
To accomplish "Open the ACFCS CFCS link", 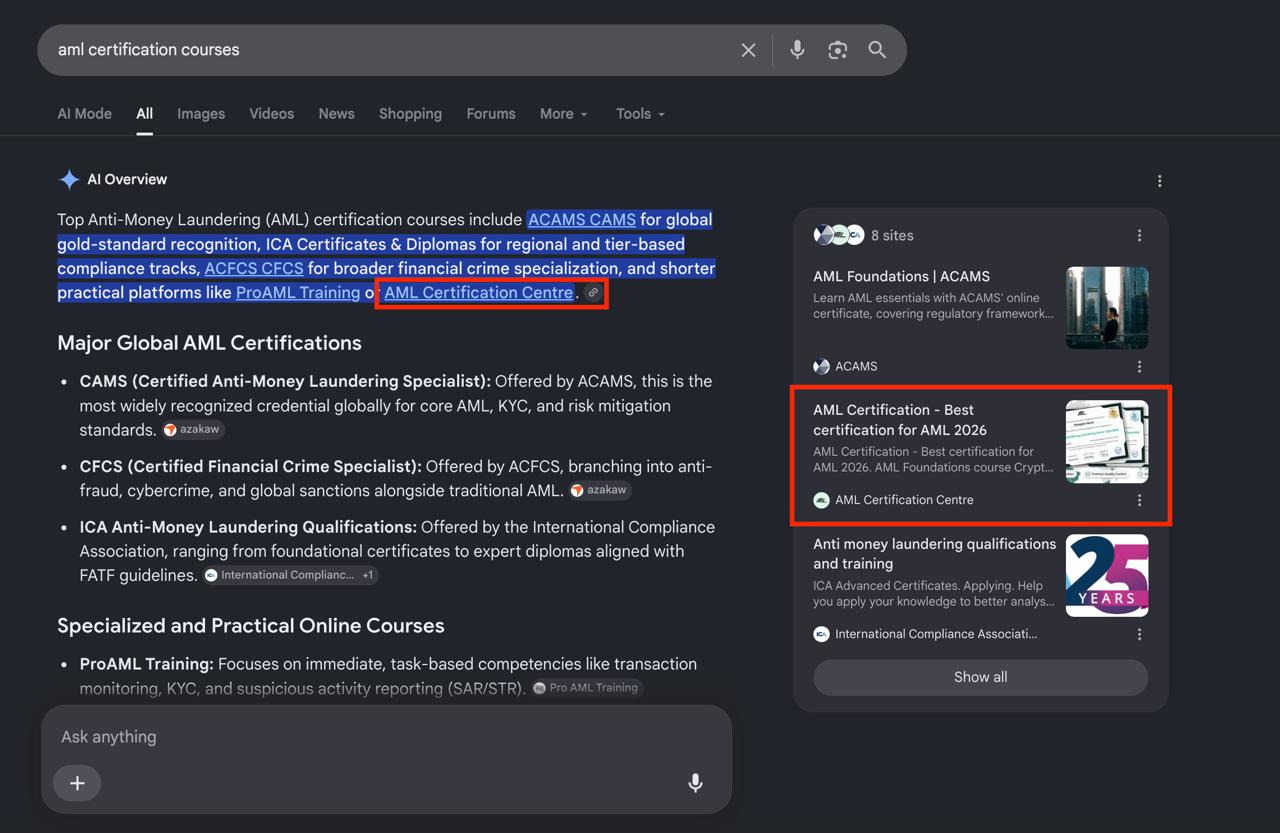I will point(254,269).
